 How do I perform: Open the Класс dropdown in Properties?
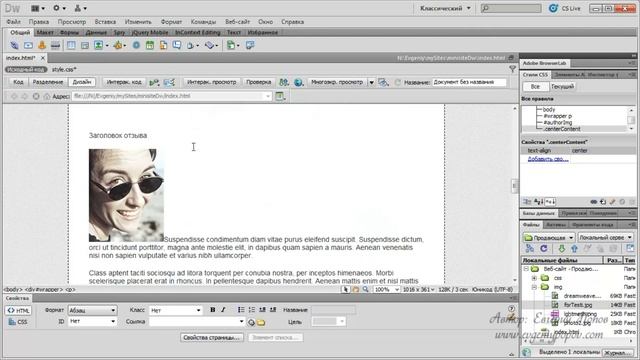tap(176, 311)
